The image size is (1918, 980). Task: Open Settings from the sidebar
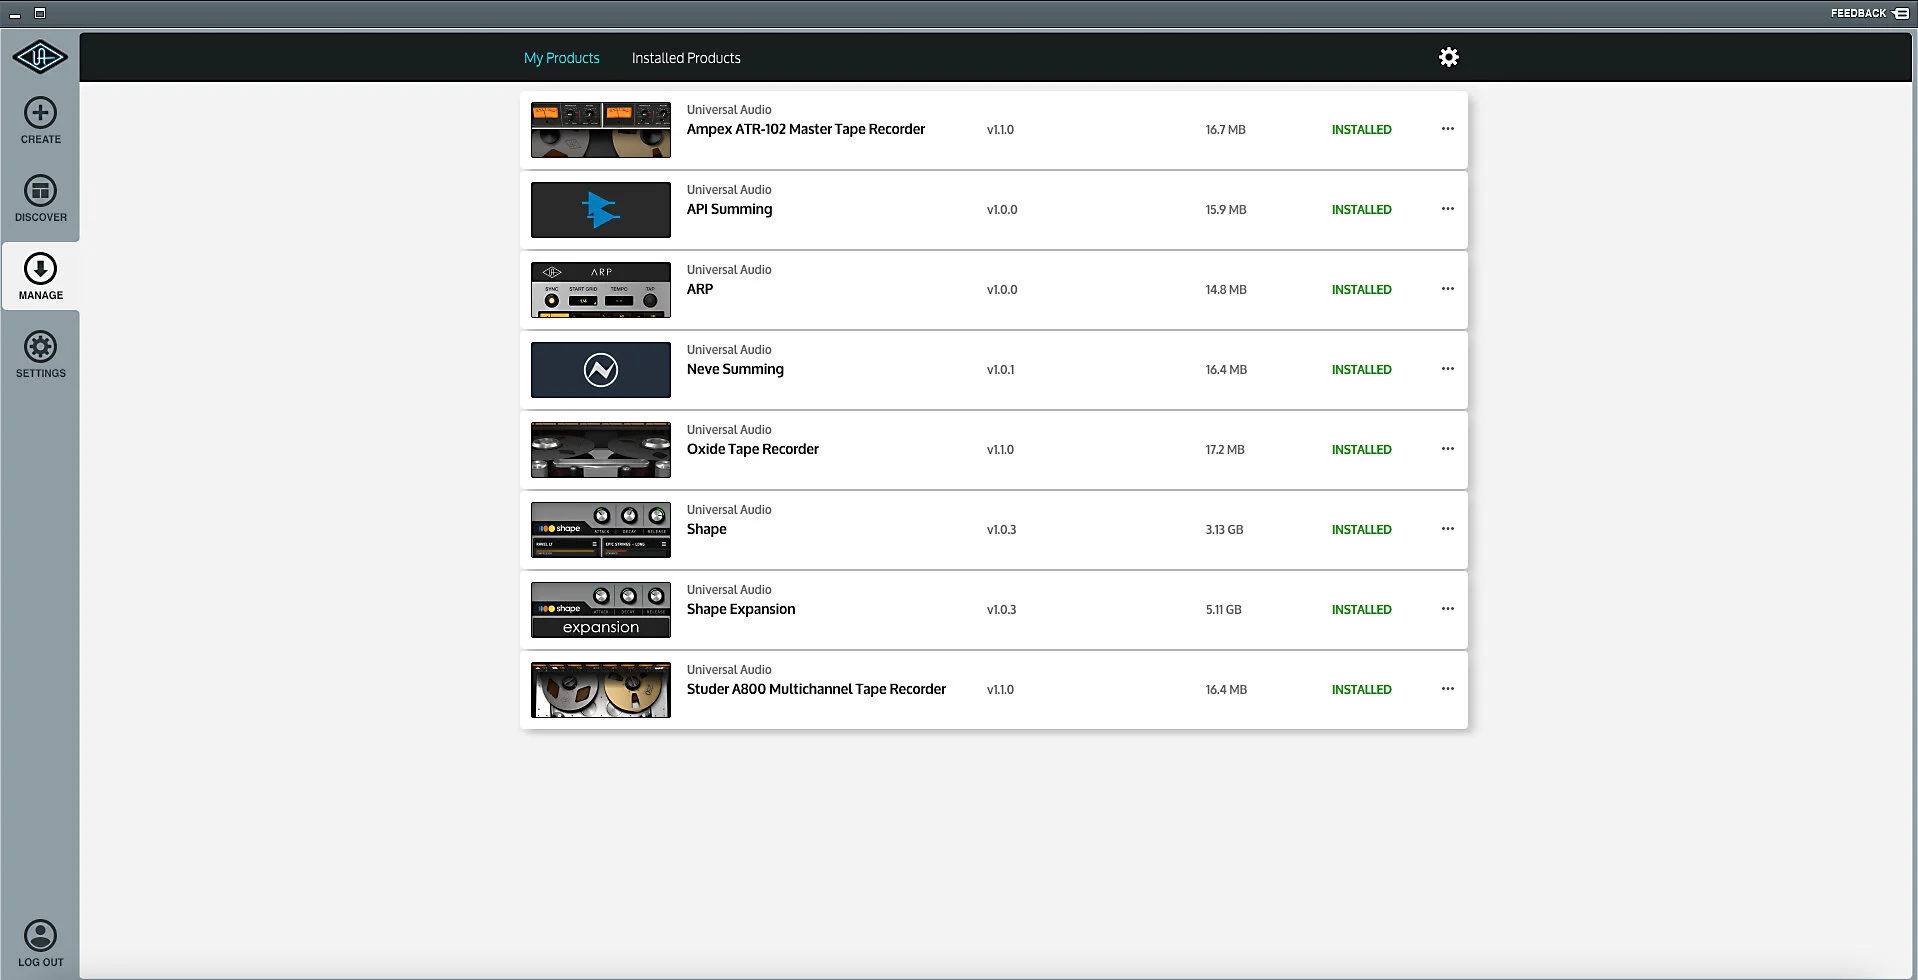coord(40,355)
